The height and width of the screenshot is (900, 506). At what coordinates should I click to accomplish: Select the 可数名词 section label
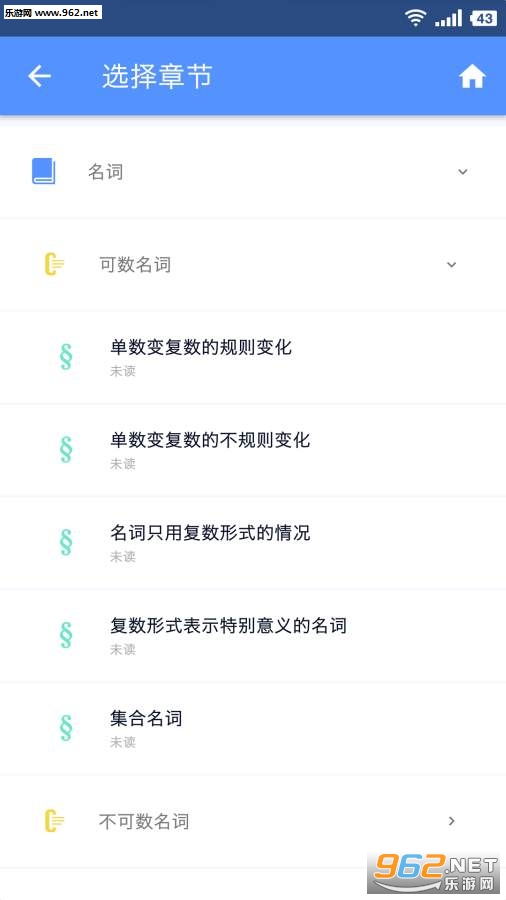pyautogui.click(x=135, y=265)
